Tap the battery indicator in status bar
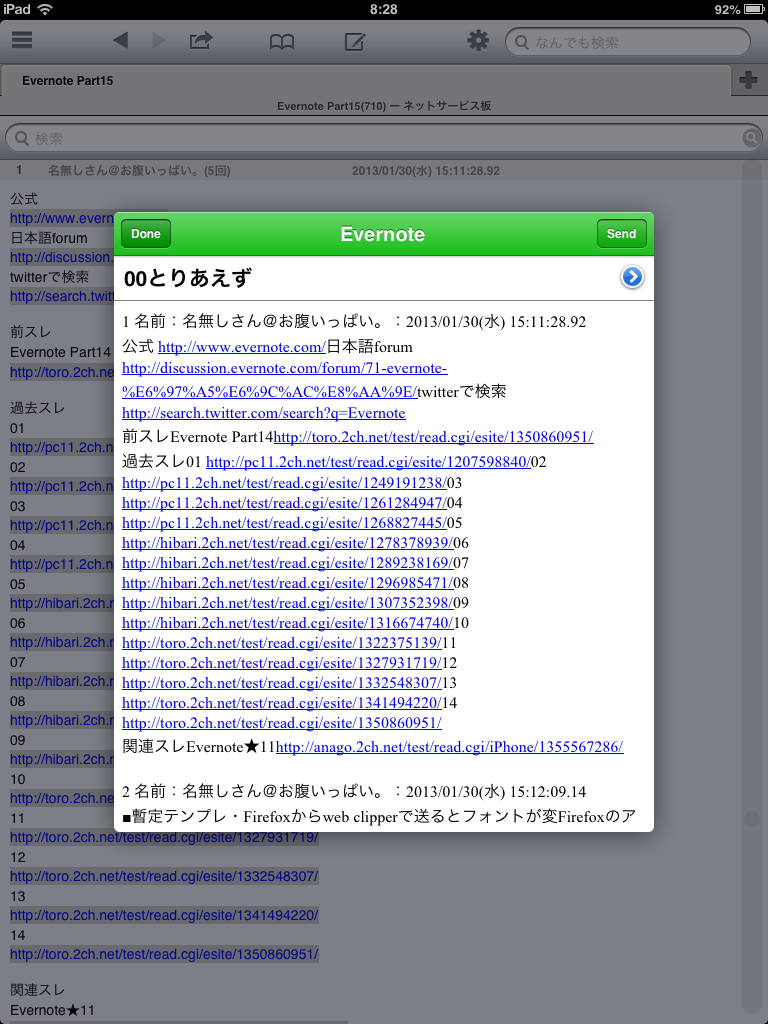This screenshot has width=768, height=1024. pyautogui.click(x=752, y=9)
